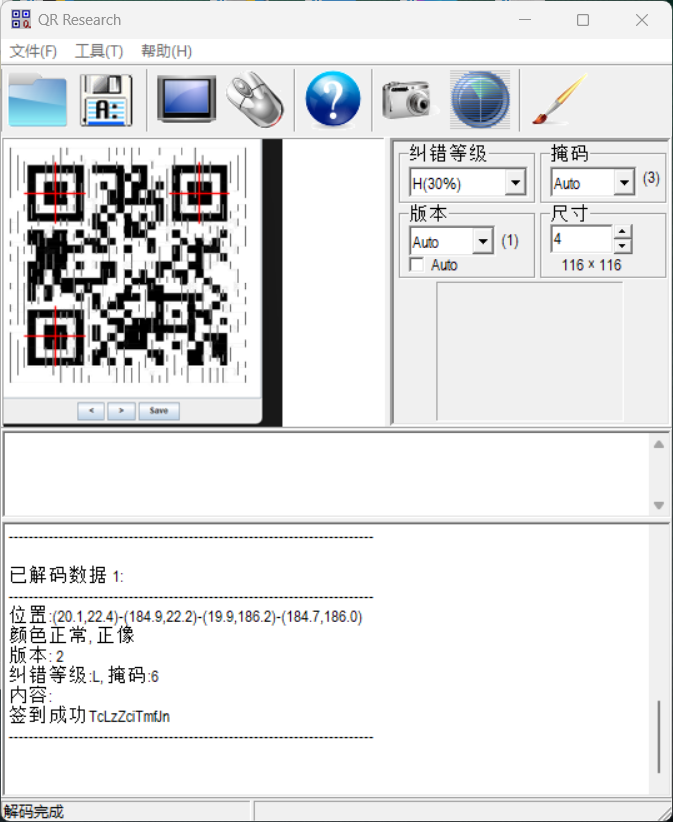Viewport: 673px width, 822px height.
Task: Click the floppy disk save icon
Action: (x=106, y=100)
